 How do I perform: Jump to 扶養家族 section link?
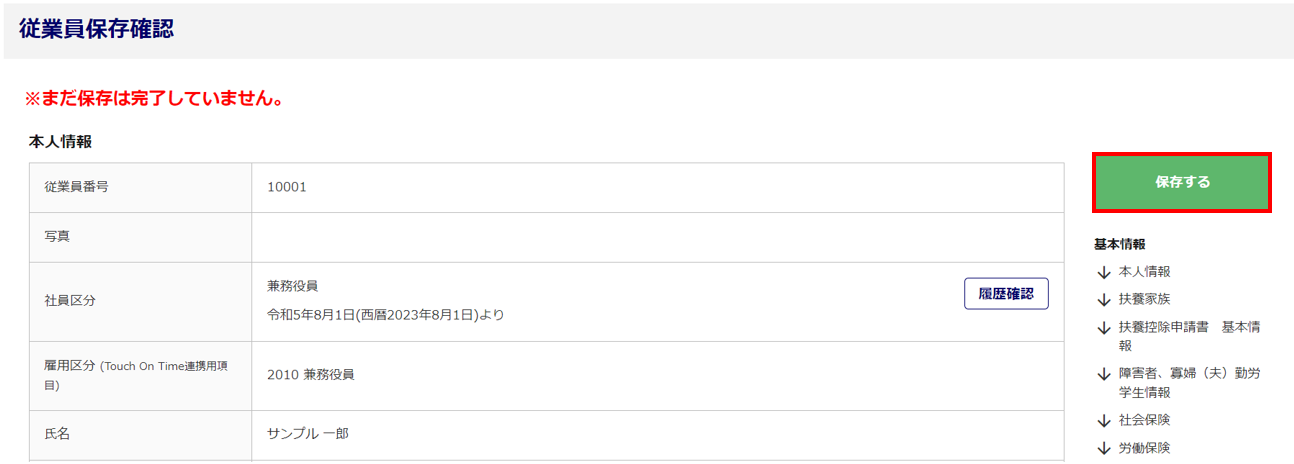point(1144,300)
